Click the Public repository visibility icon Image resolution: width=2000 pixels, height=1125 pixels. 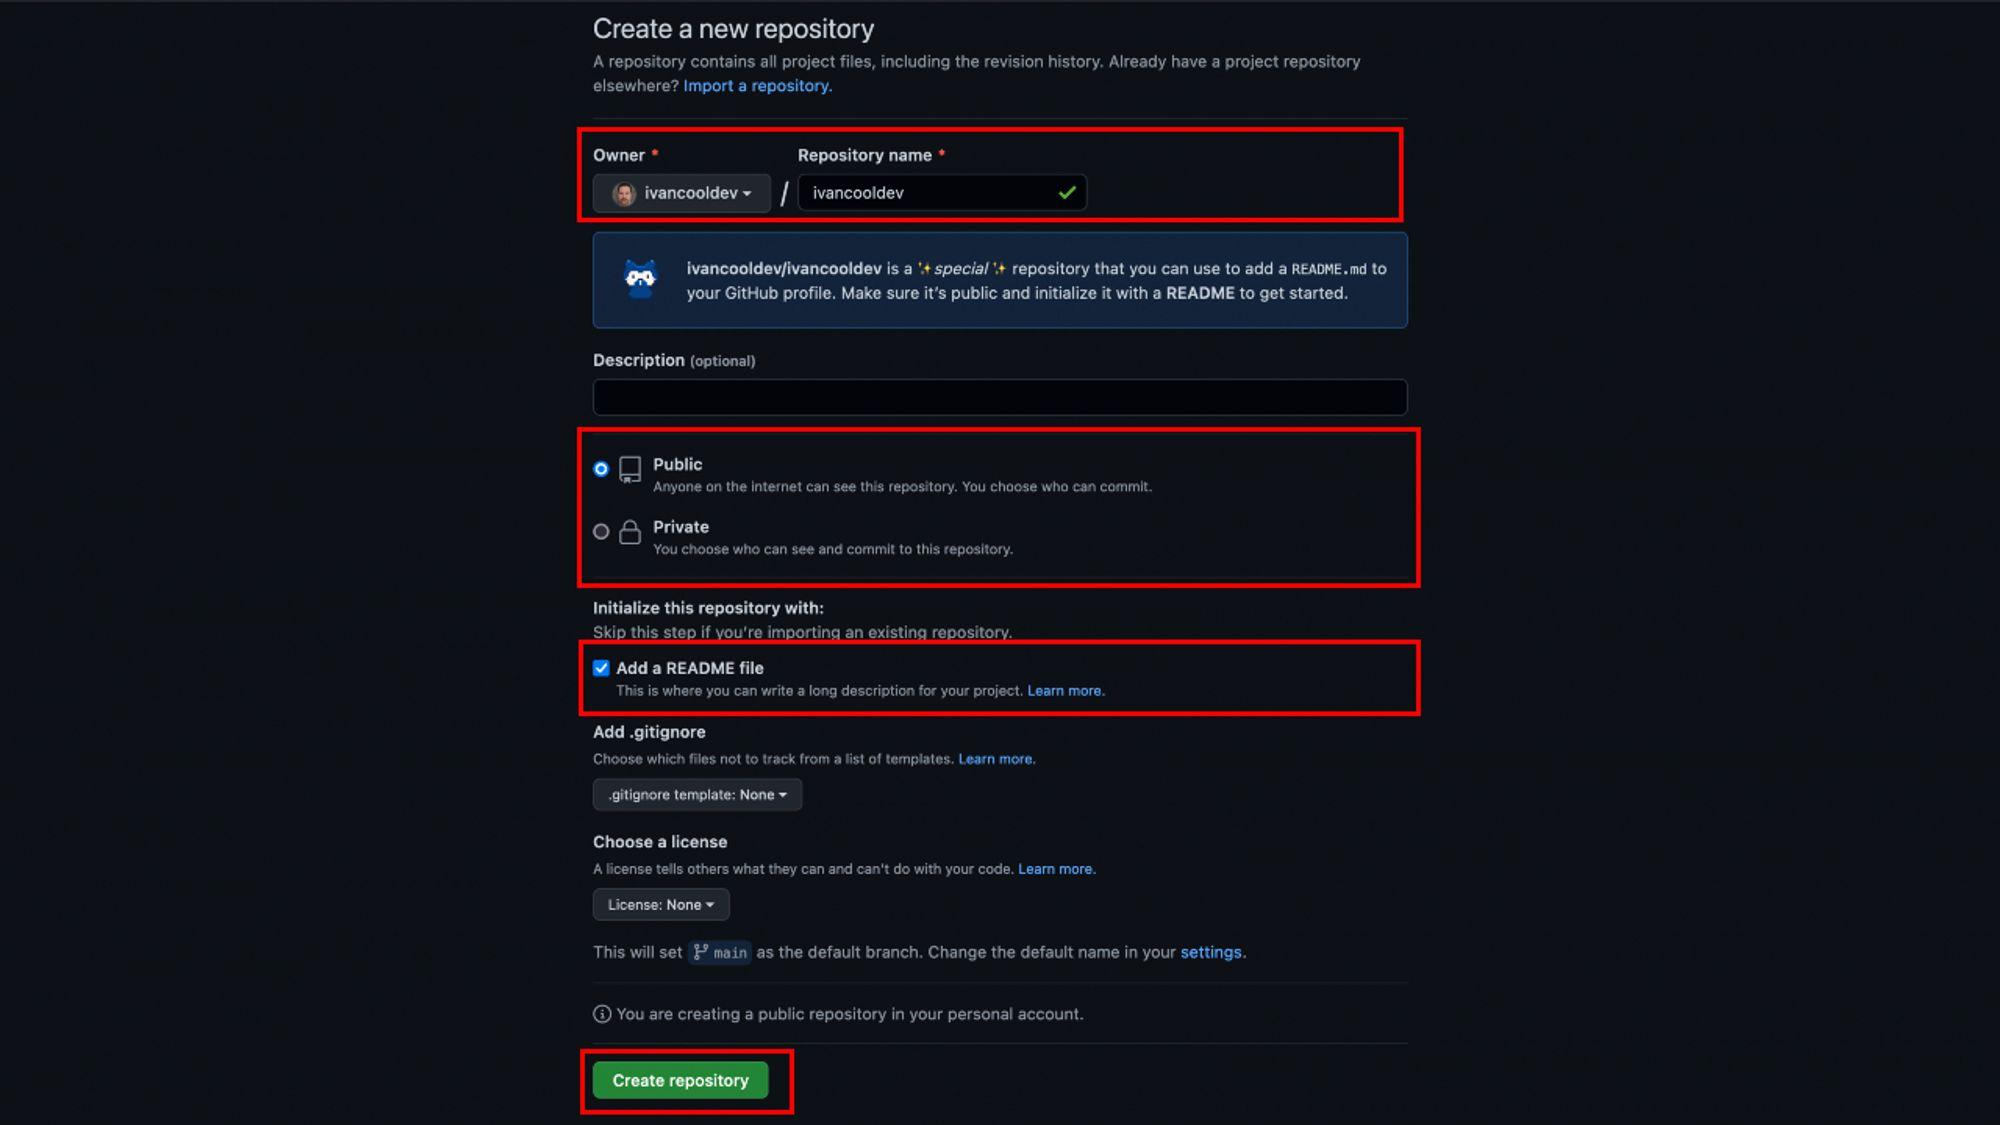pos(629,468)
